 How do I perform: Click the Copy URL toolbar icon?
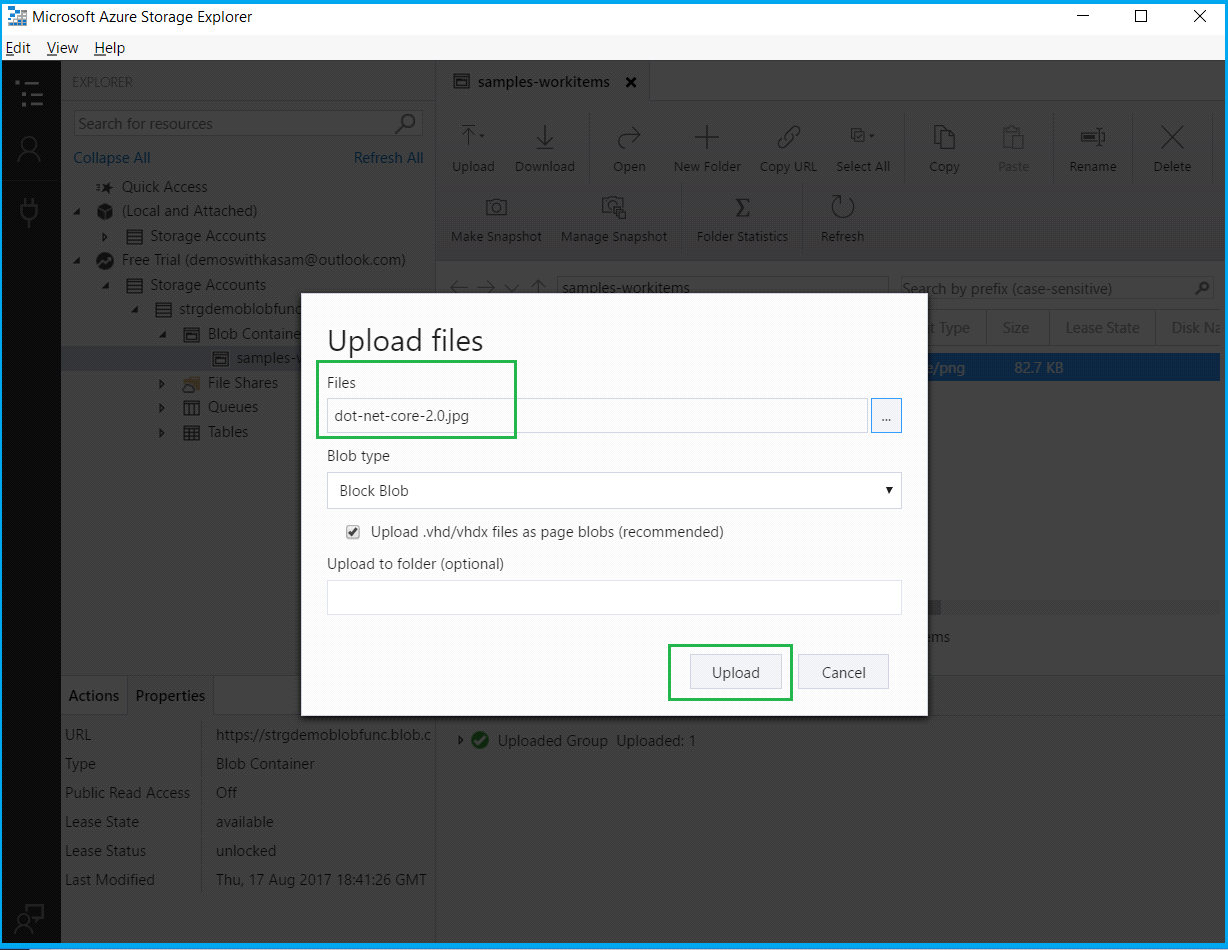[788, 137]
